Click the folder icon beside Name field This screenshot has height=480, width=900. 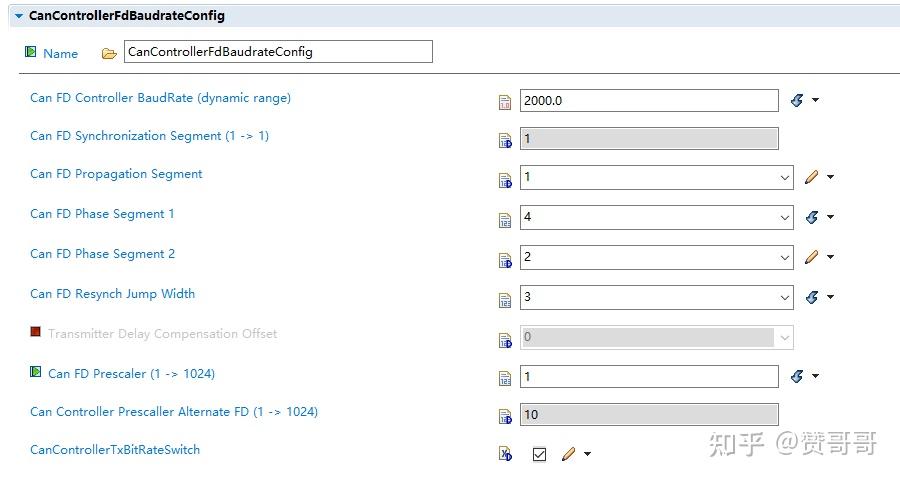point(109,53)
